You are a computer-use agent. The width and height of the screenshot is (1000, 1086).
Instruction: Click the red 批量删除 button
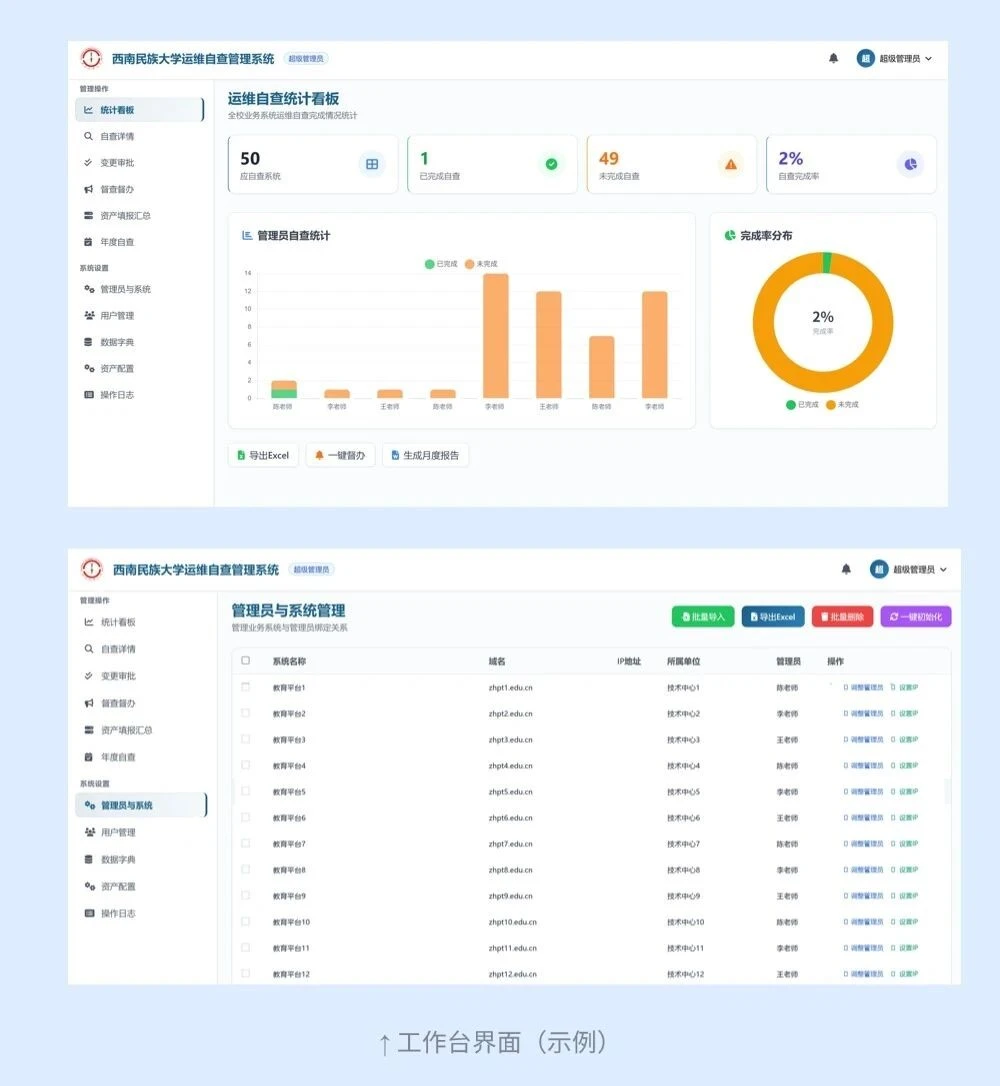coord(842,616)
